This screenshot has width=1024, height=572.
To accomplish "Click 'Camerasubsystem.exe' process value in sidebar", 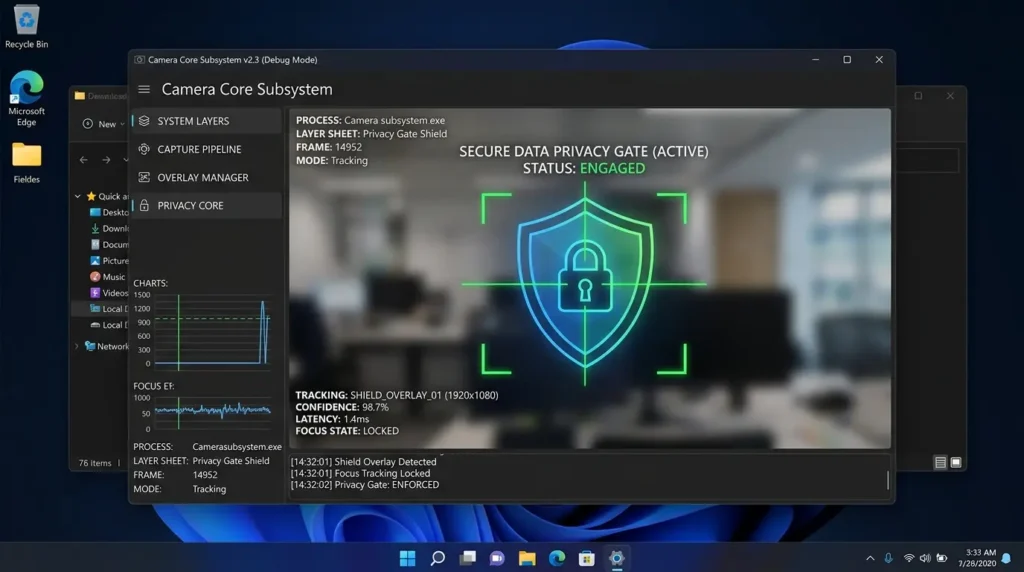I will click(x=237, y=447).
